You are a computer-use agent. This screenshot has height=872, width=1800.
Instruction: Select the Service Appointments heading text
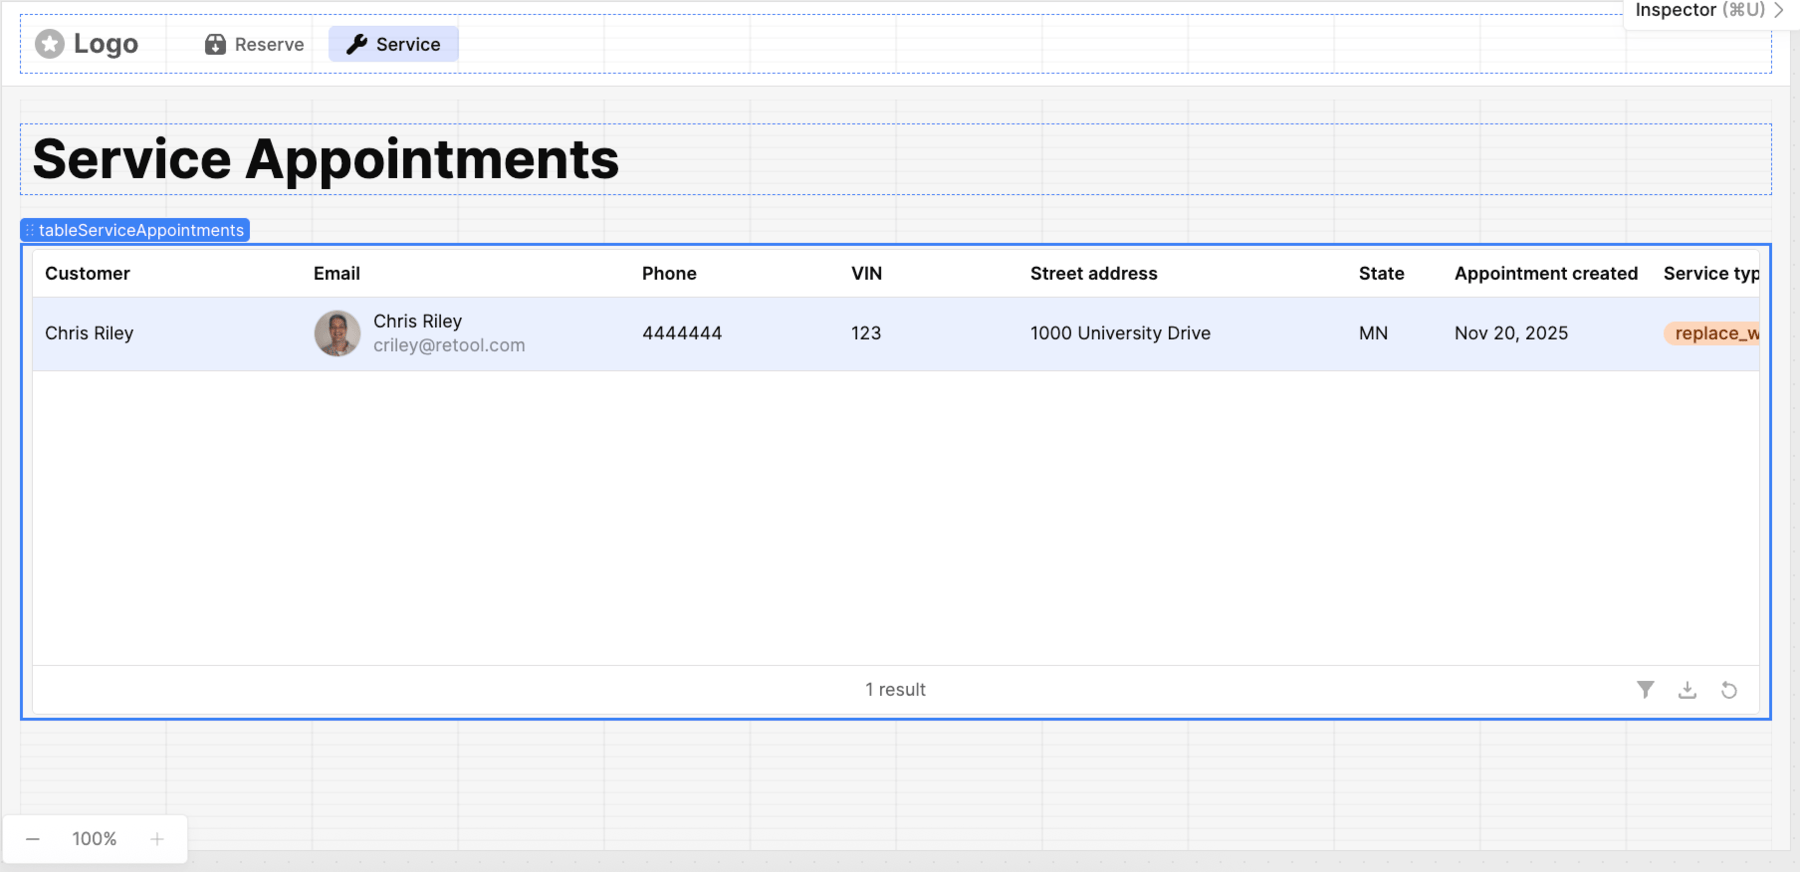point(326,160)
